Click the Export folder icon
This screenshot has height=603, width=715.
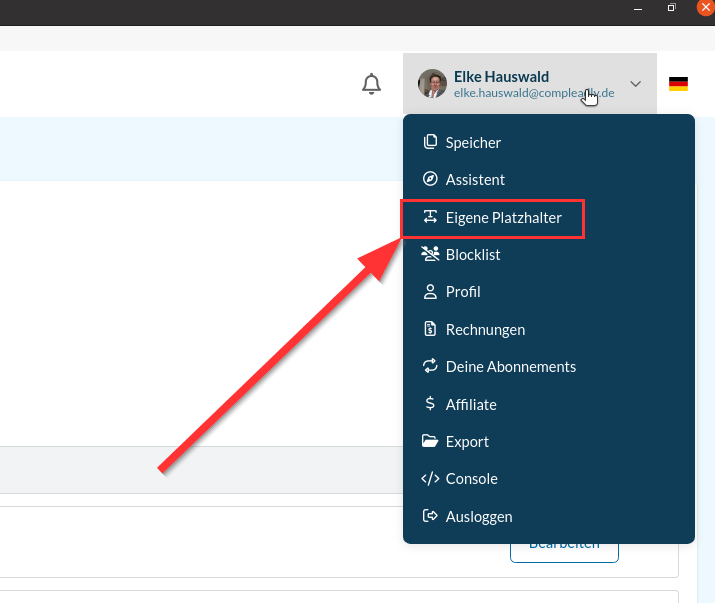[x=431, y=442]
